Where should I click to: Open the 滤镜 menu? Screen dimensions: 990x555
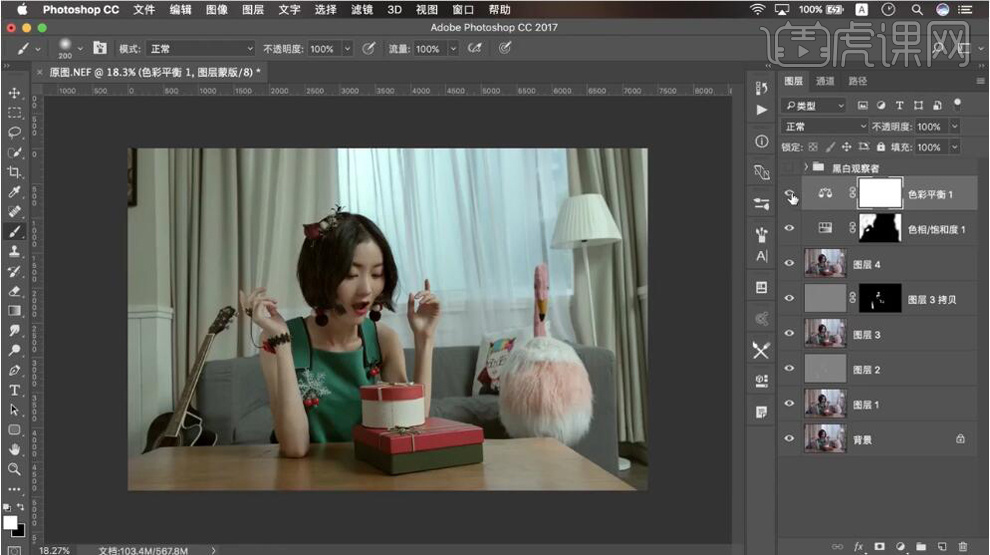pos(361,9)
